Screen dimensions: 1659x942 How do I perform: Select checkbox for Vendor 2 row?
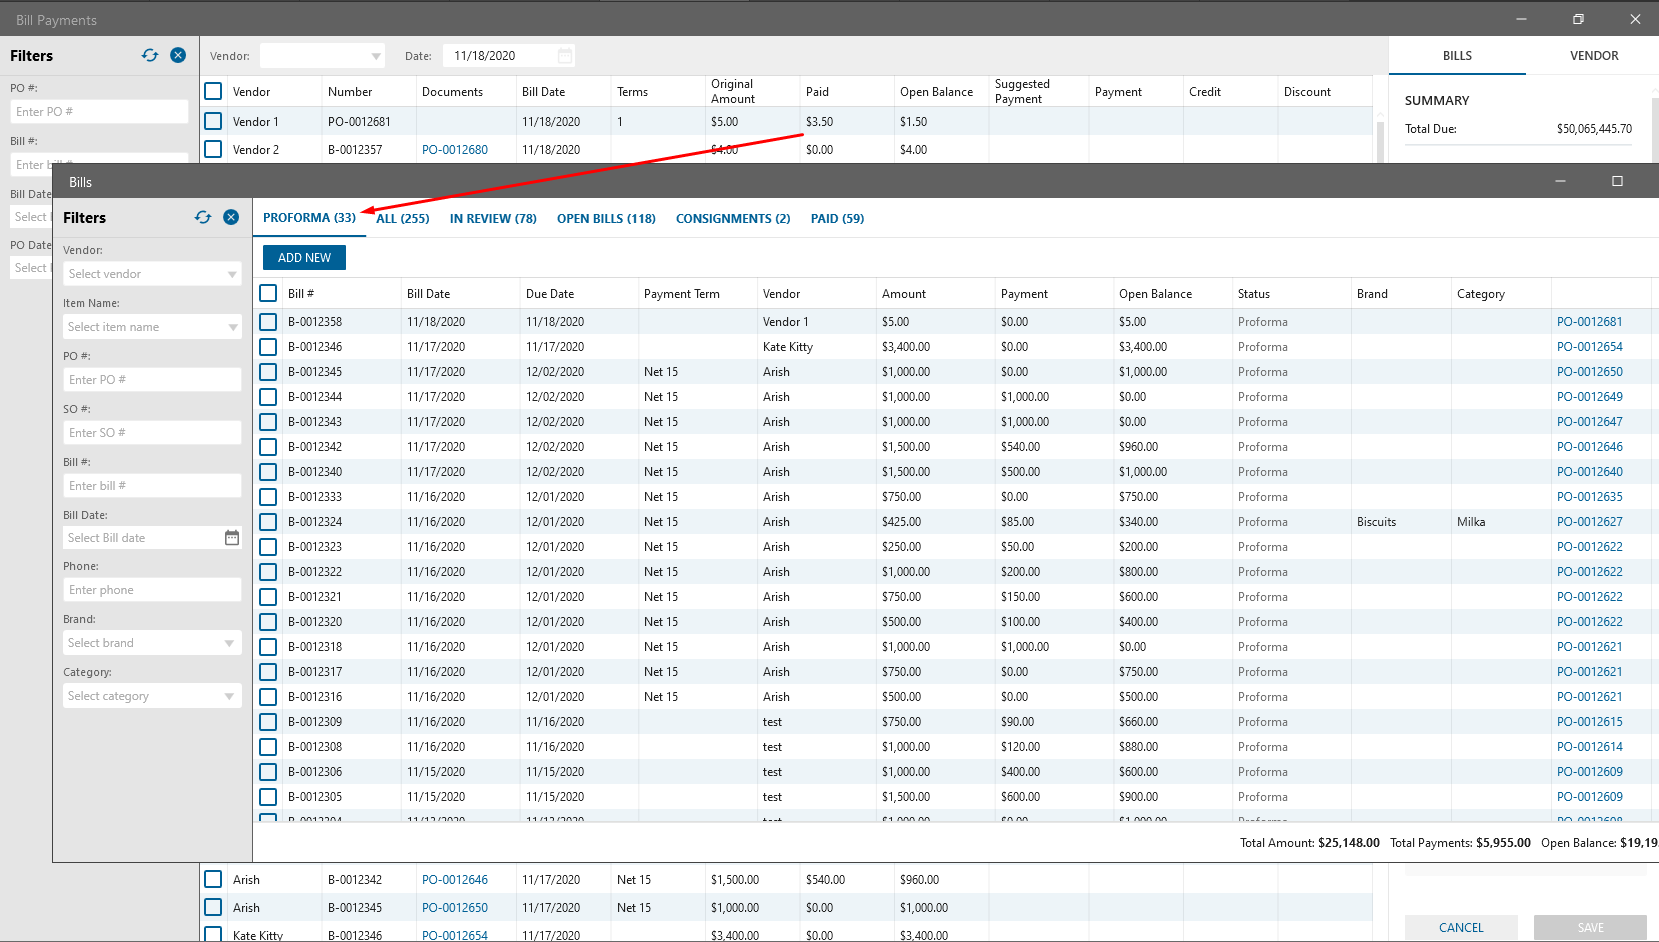click(213, 149)
